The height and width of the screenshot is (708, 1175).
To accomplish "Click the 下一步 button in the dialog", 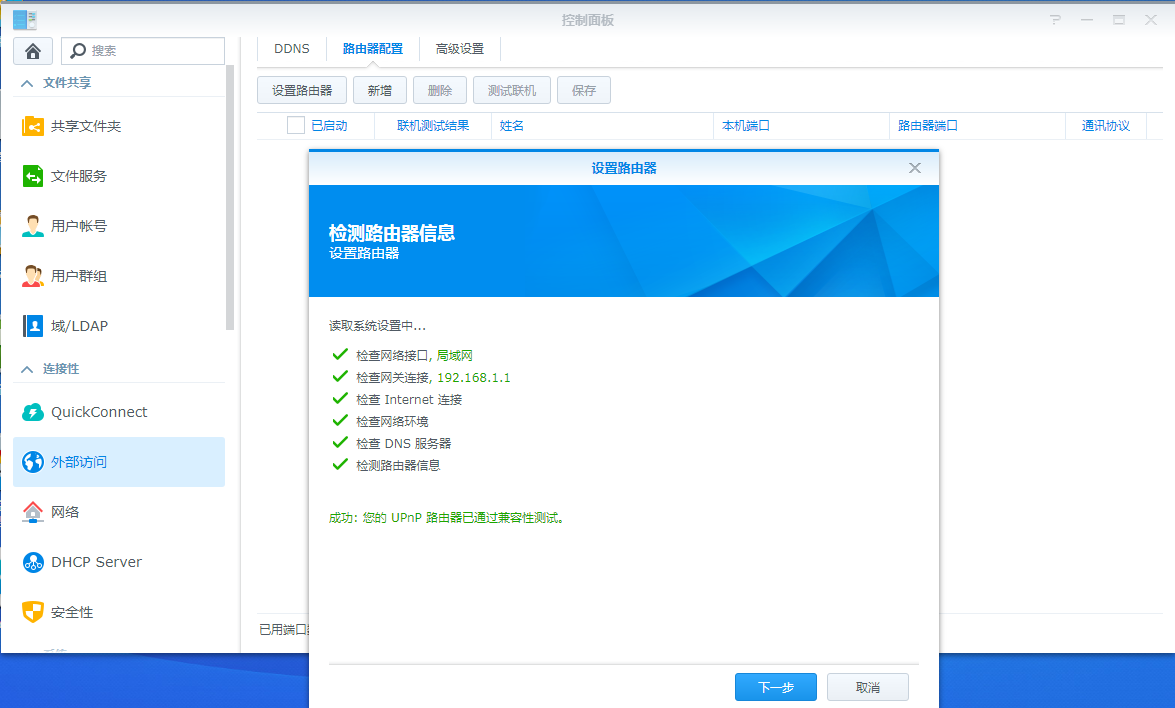I will 775,687.
